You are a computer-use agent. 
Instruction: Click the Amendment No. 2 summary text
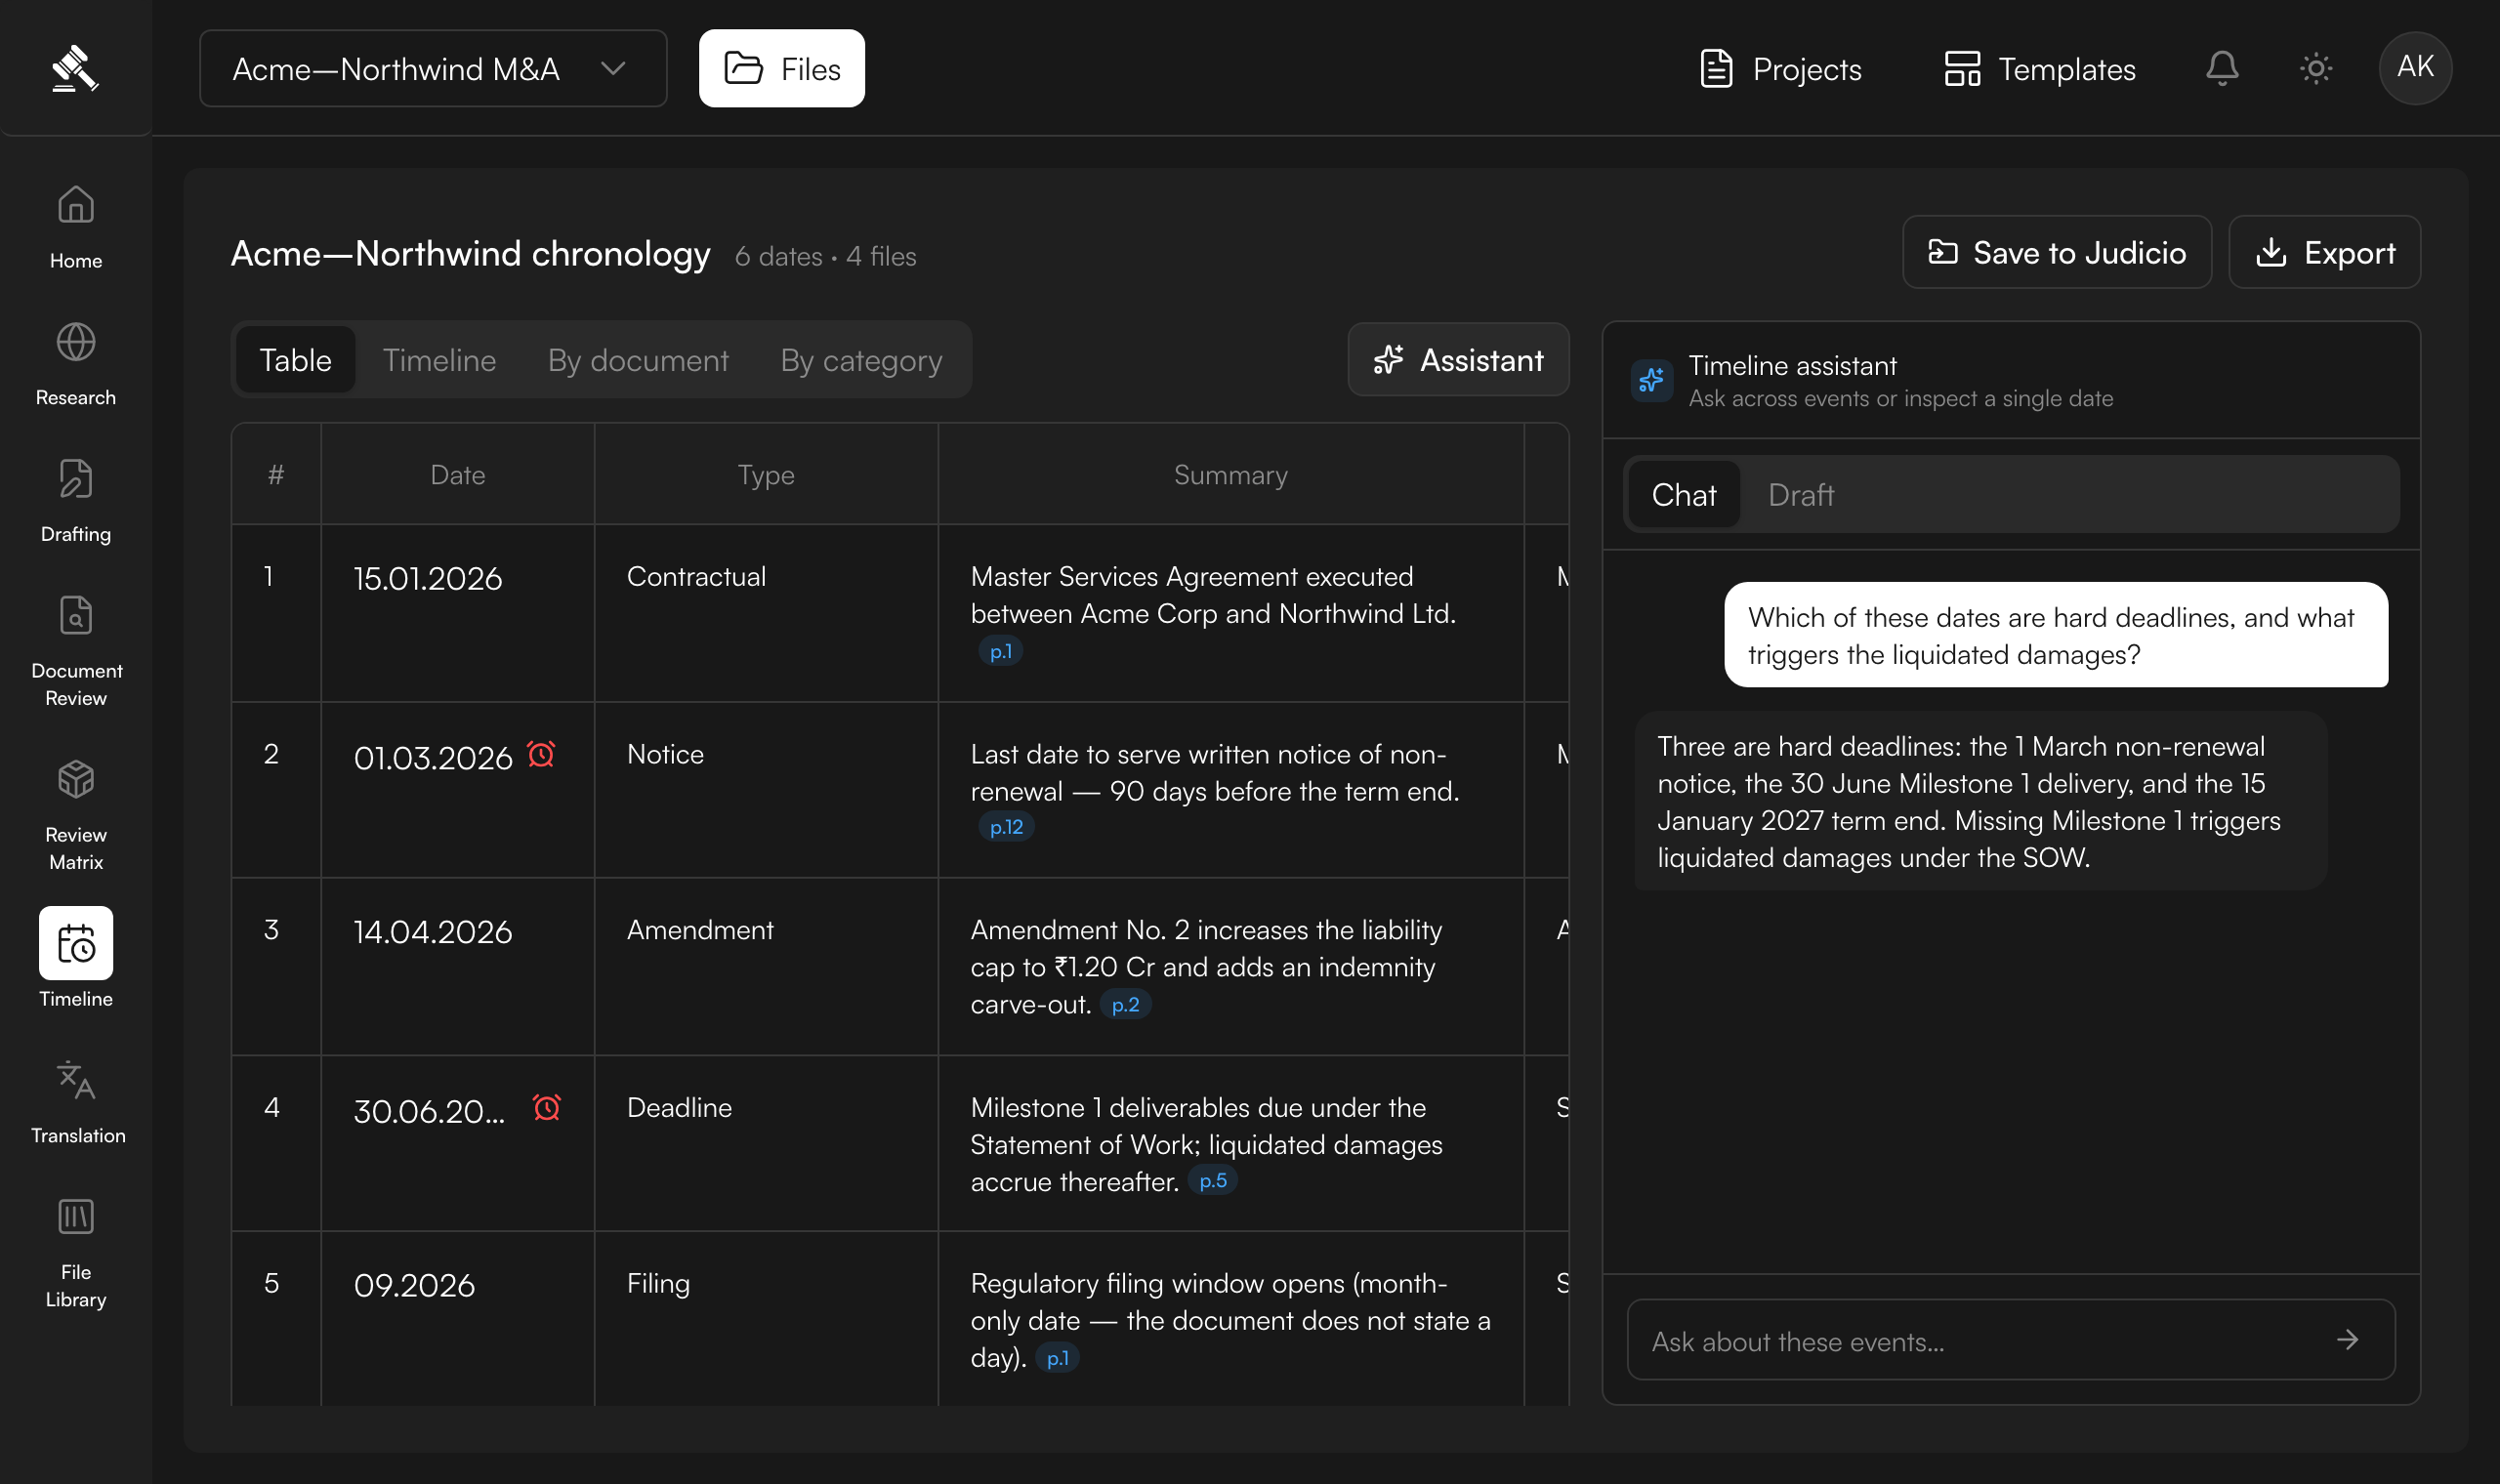[x=1207, y=966]
